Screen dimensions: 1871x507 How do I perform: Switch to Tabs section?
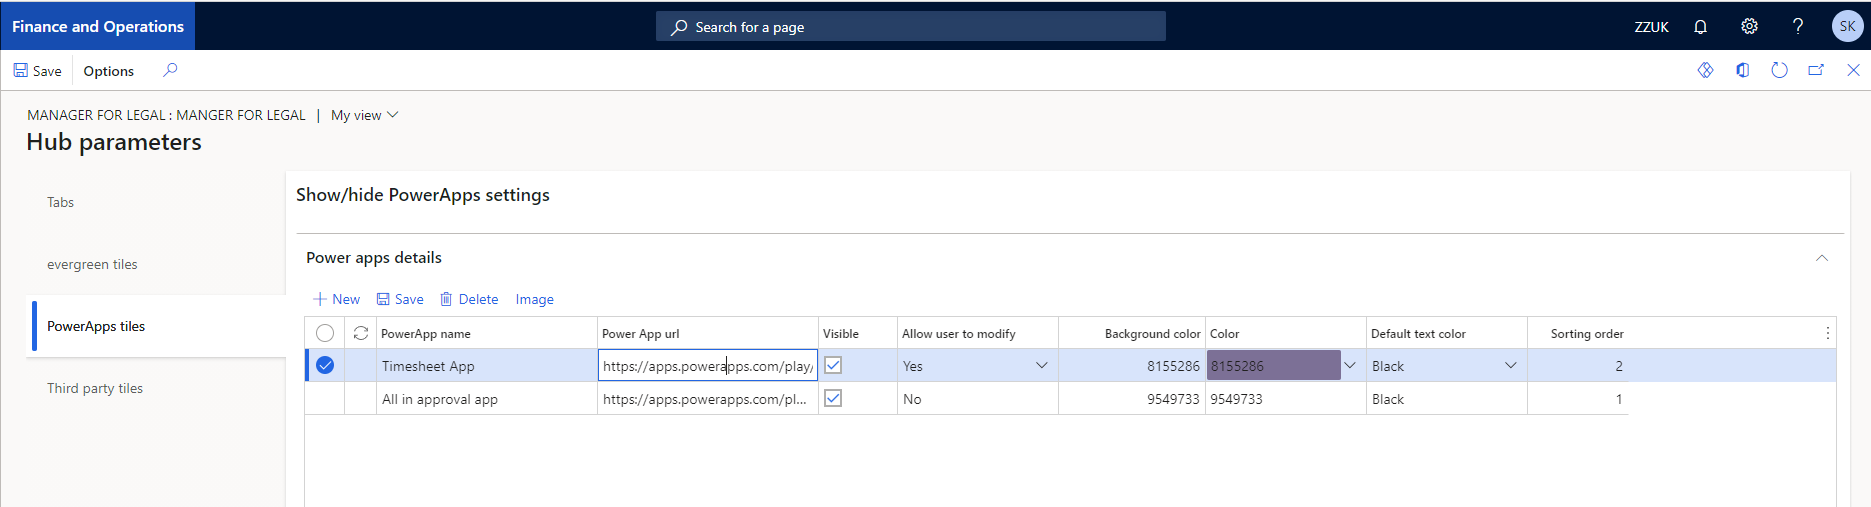click(x=60, y=202)
